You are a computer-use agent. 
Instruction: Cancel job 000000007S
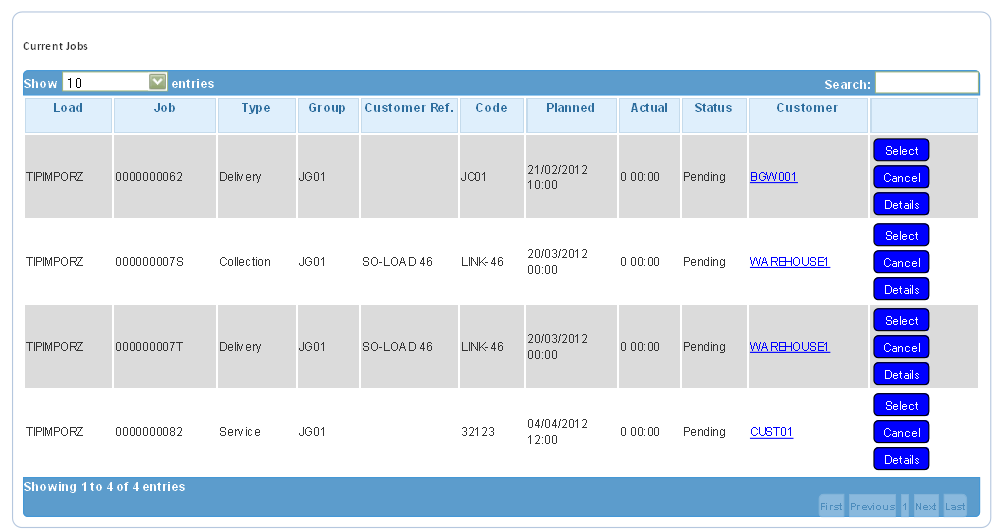tap(901, 262)
